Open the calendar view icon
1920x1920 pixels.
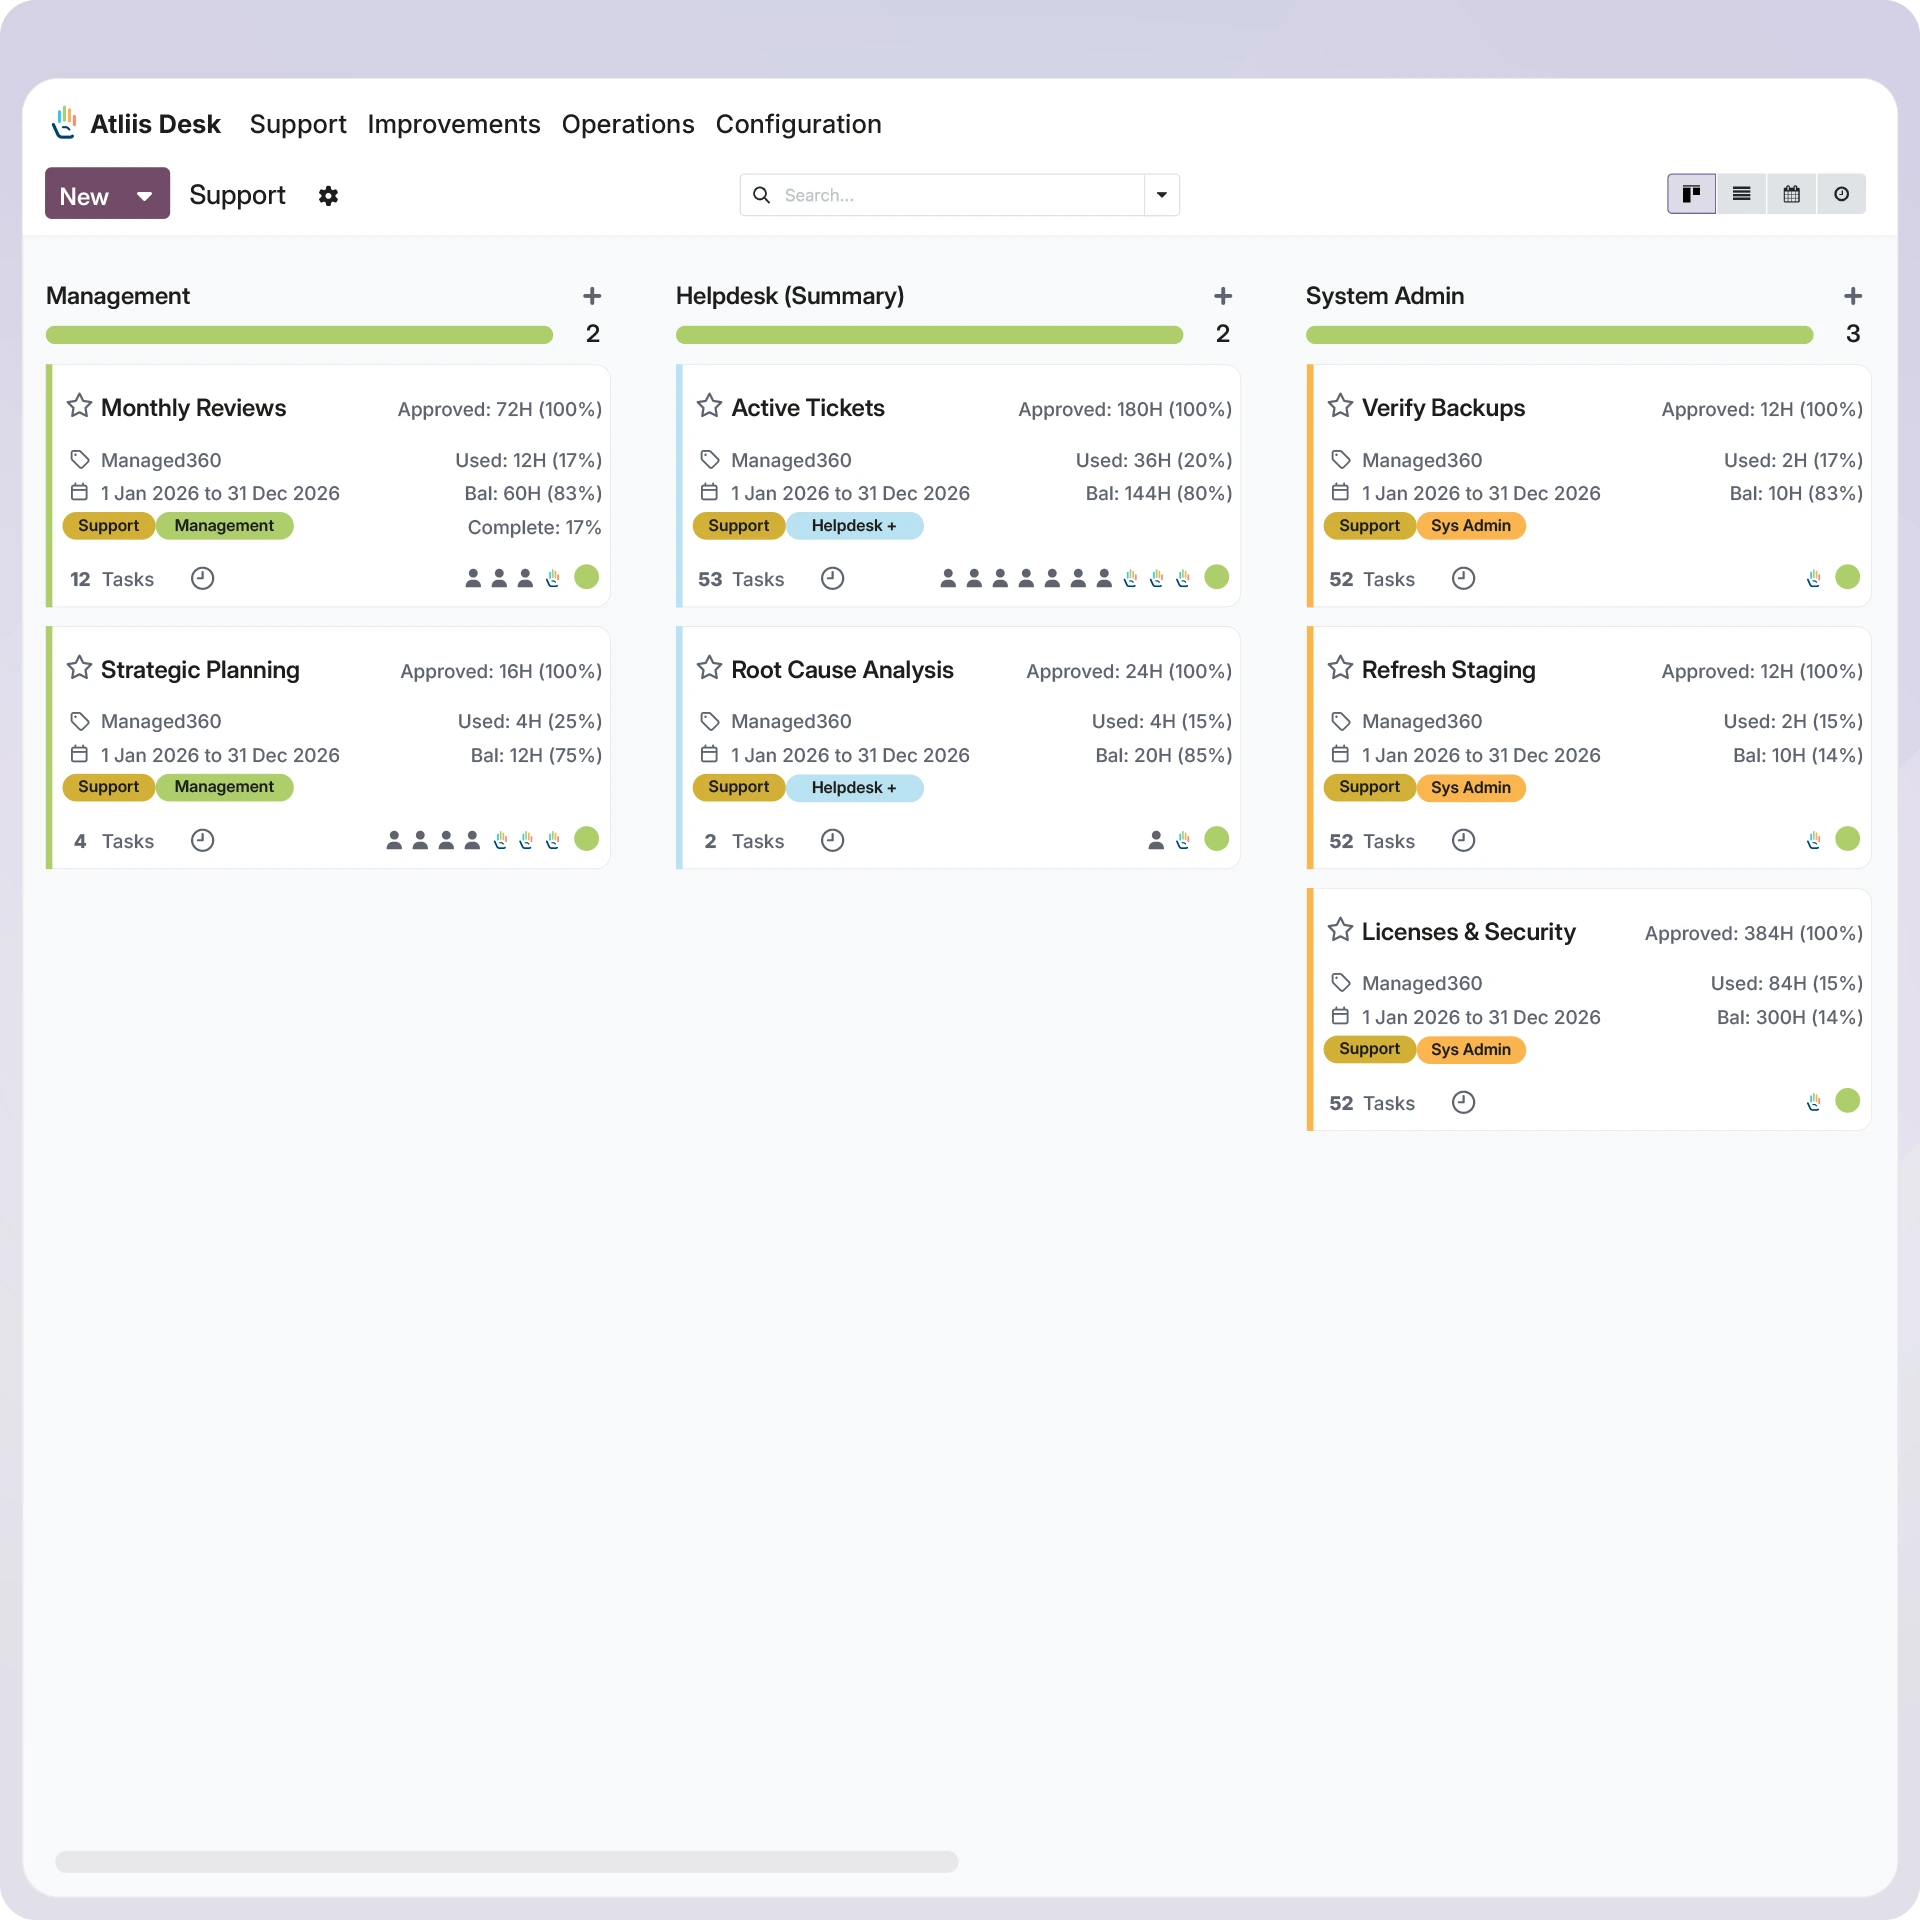1791,194
